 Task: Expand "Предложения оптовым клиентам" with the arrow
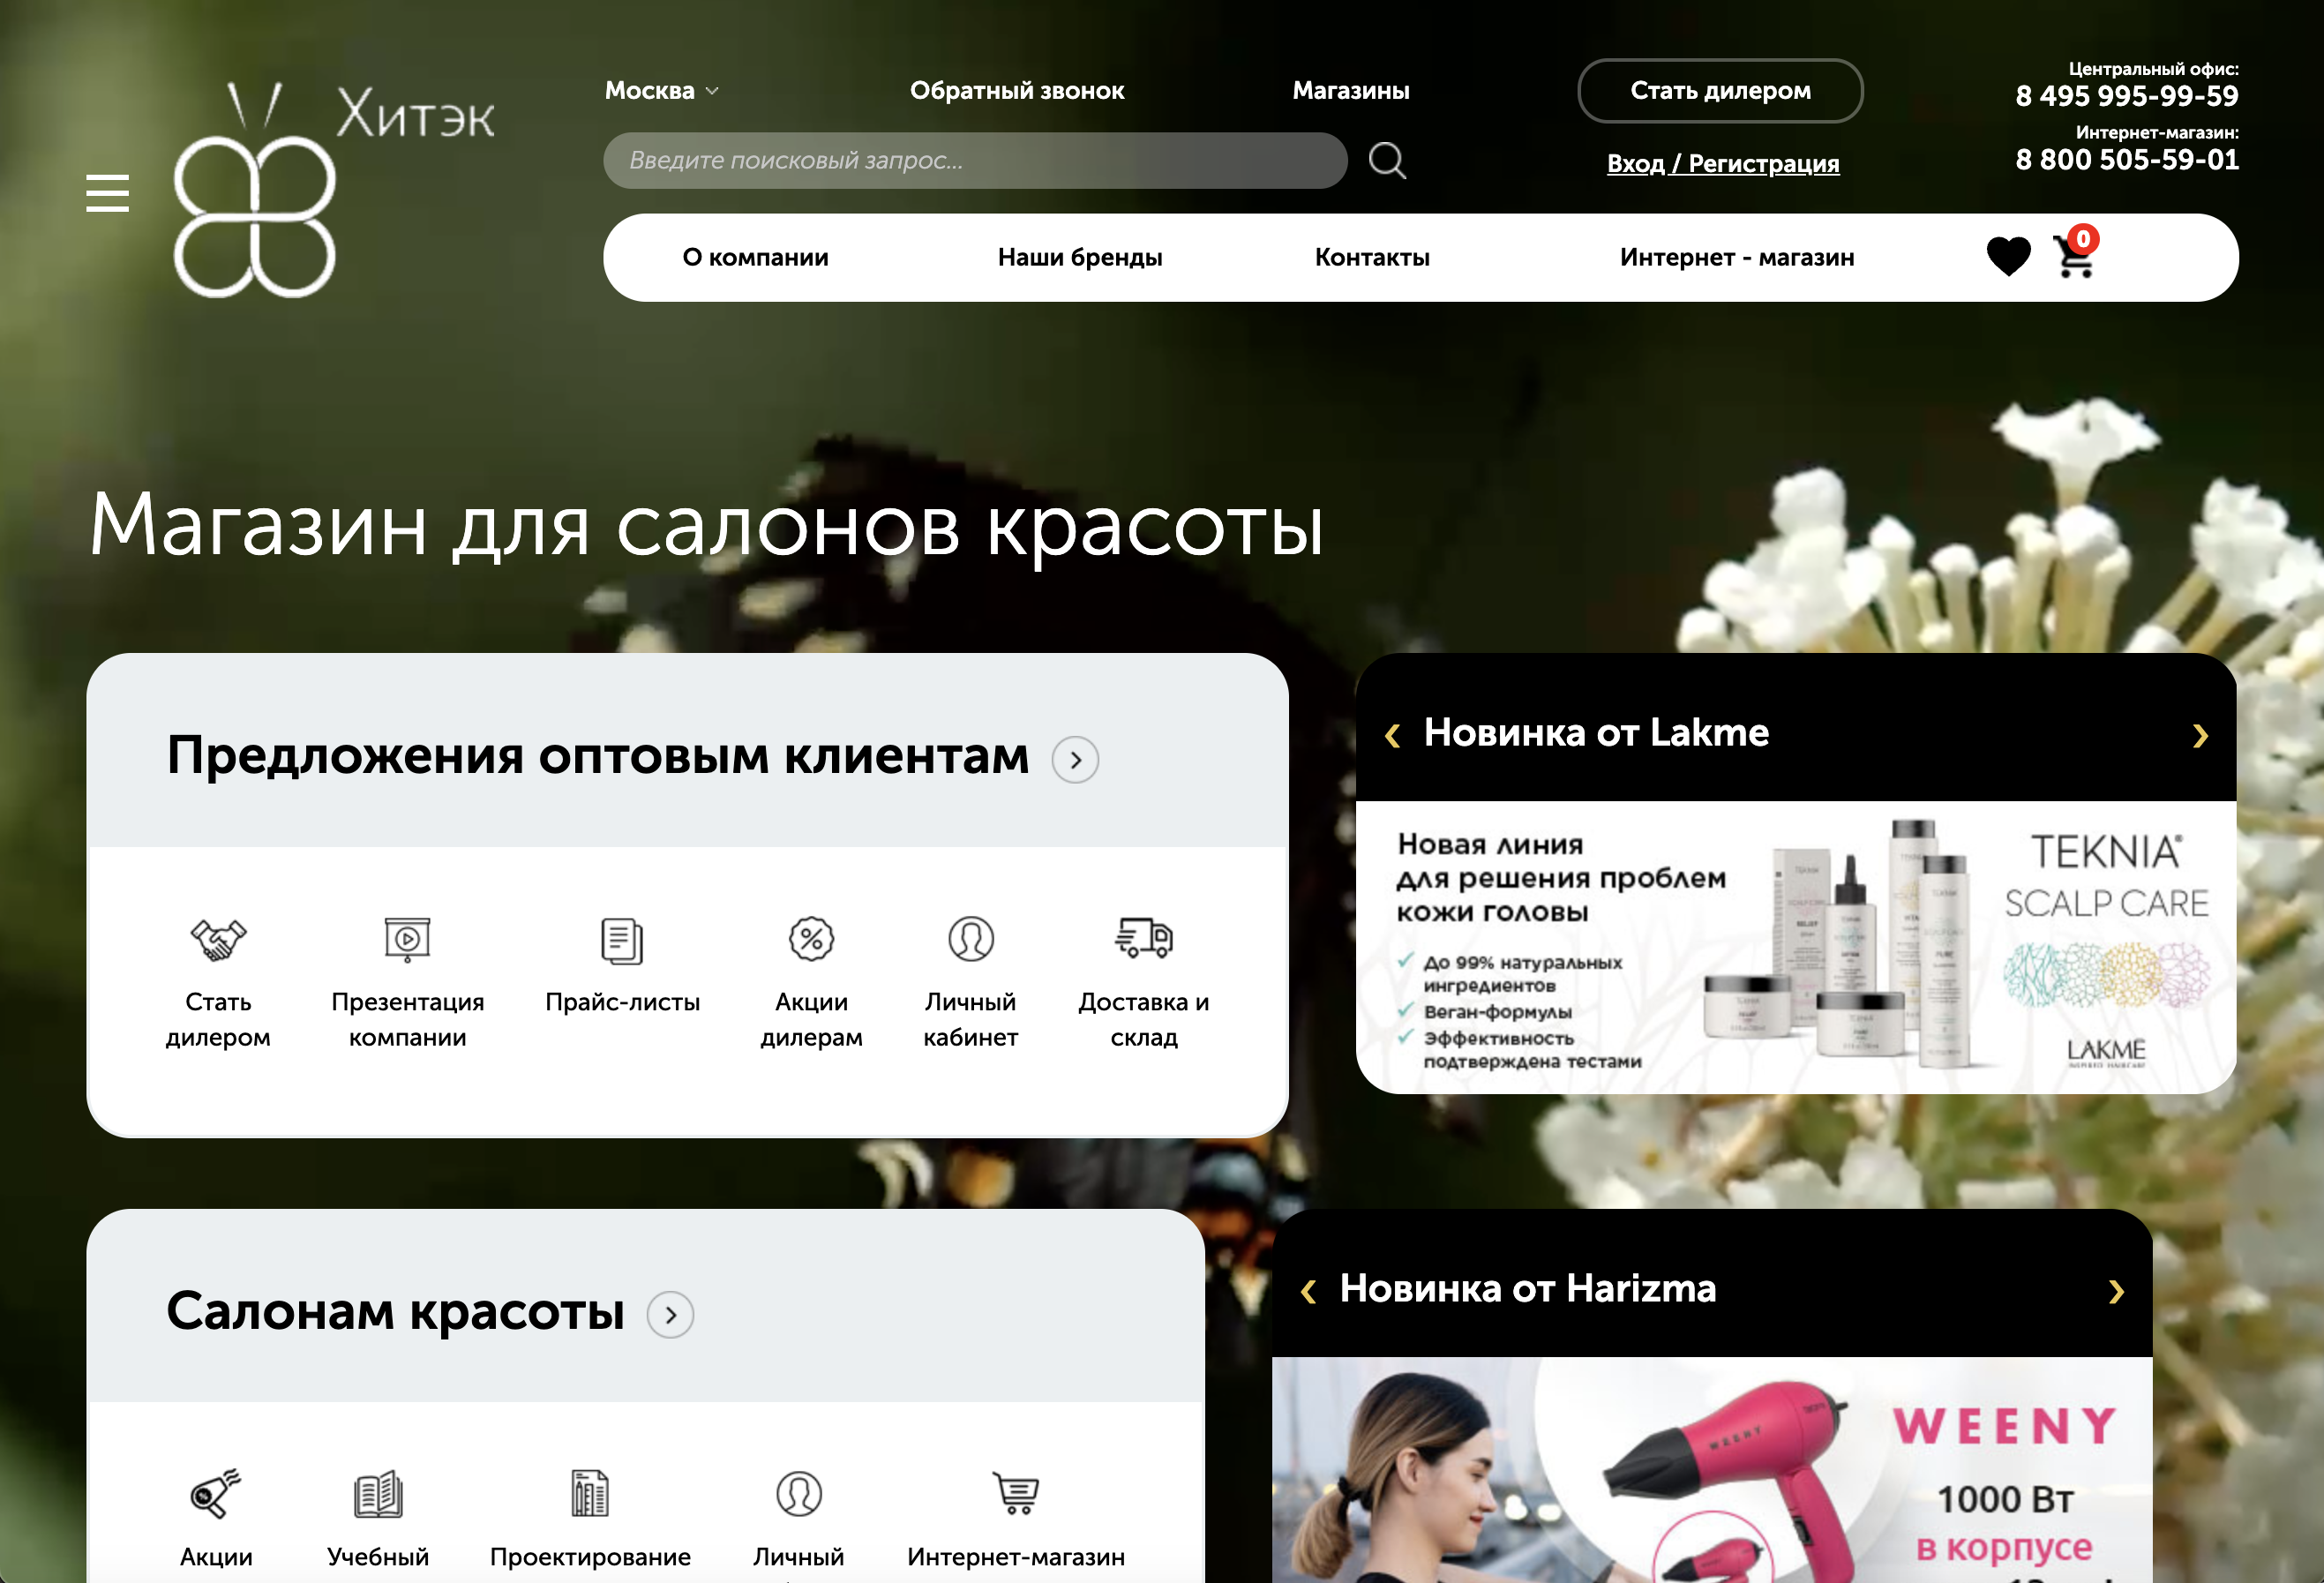point(1075,759)
